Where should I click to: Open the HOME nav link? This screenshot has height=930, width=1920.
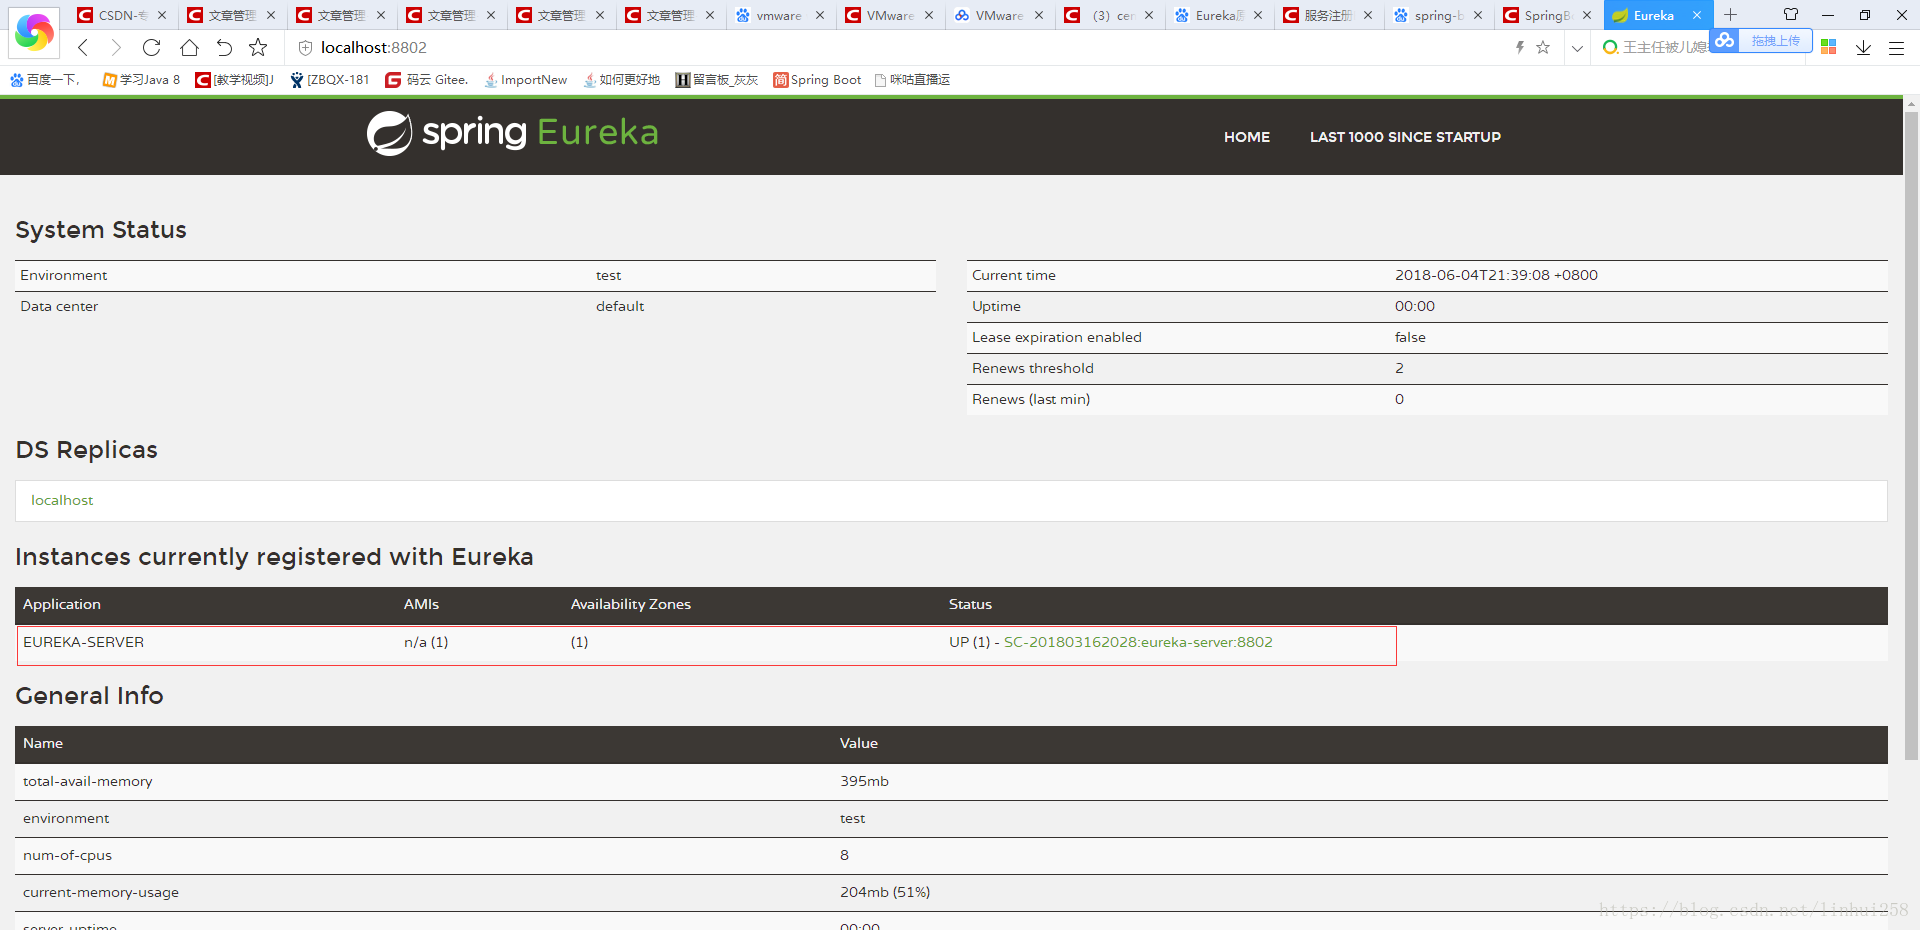1247,137
